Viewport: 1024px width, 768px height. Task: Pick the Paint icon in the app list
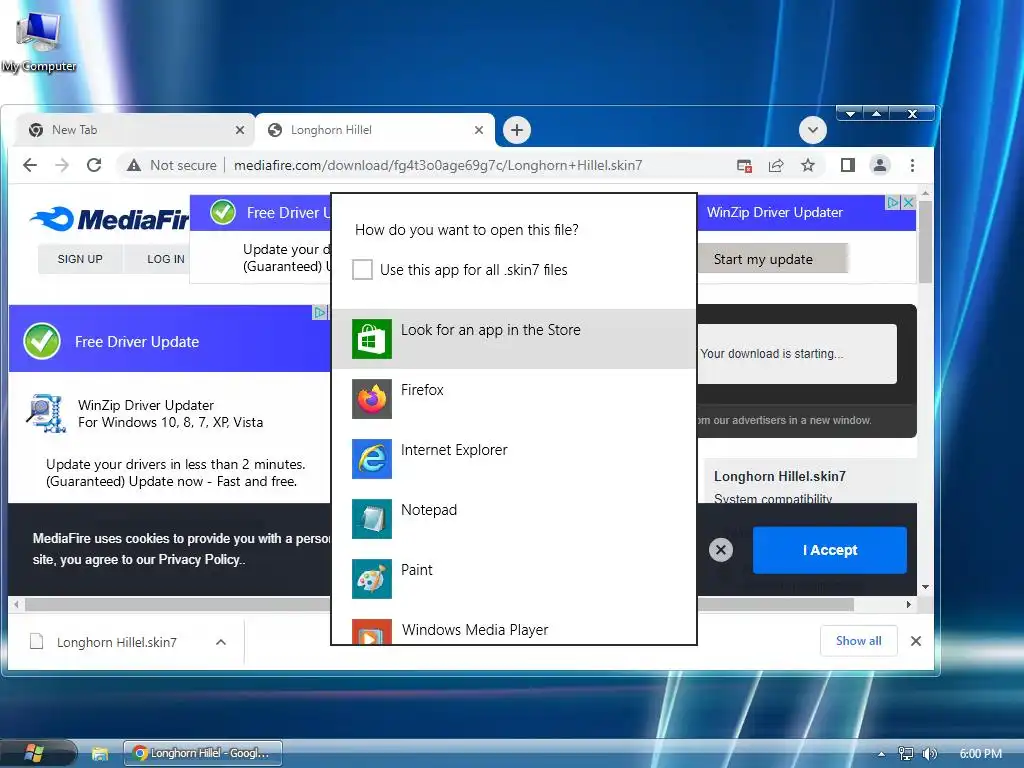point(372,579)
